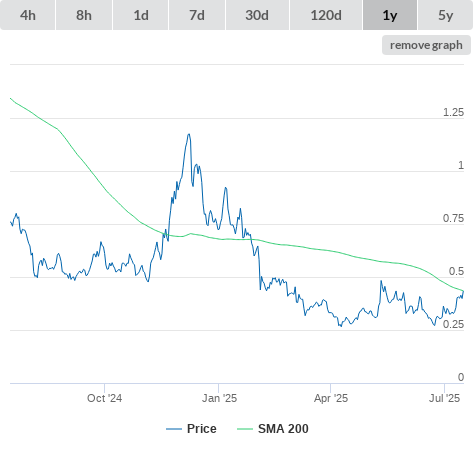Viewport: 474px width, 455px height.
Task: Click the green SMA 200 legend marker
Action: point(245,429)
